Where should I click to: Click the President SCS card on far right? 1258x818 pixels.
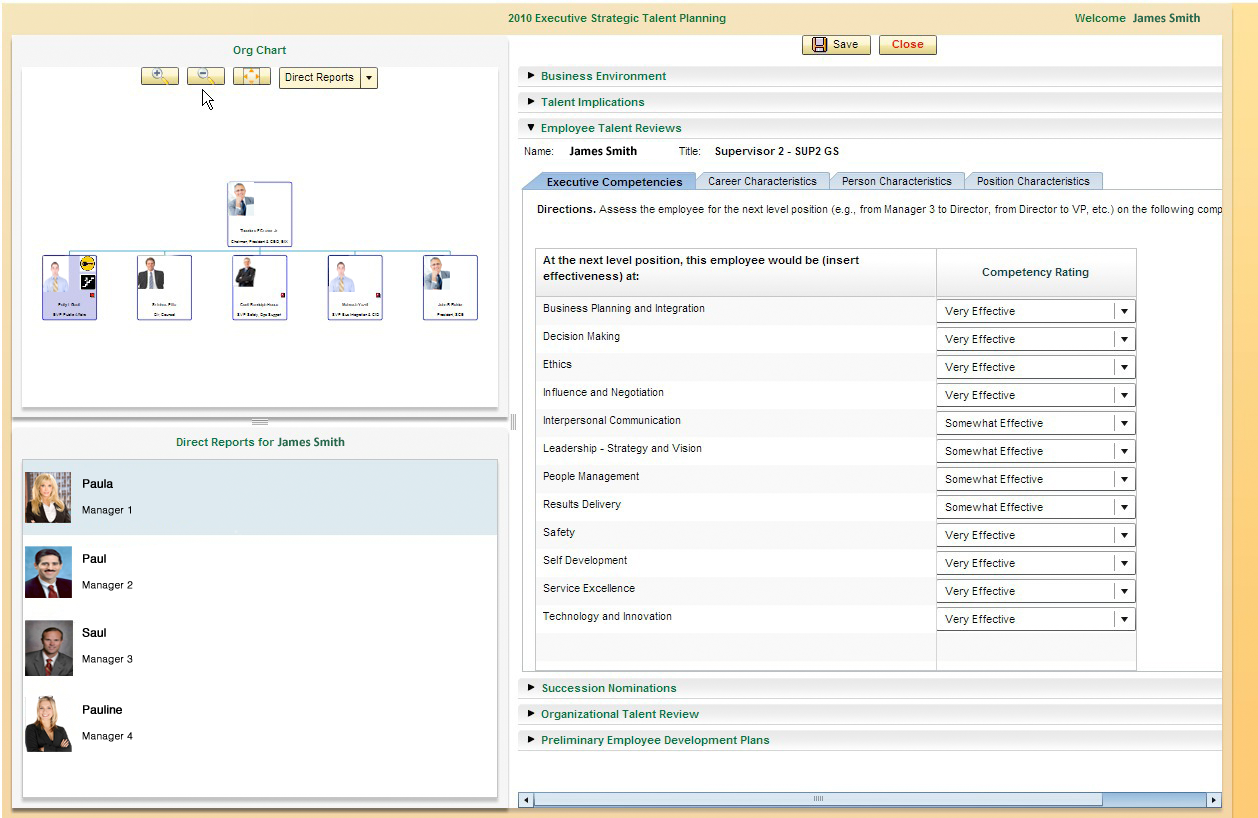point(450,287)
